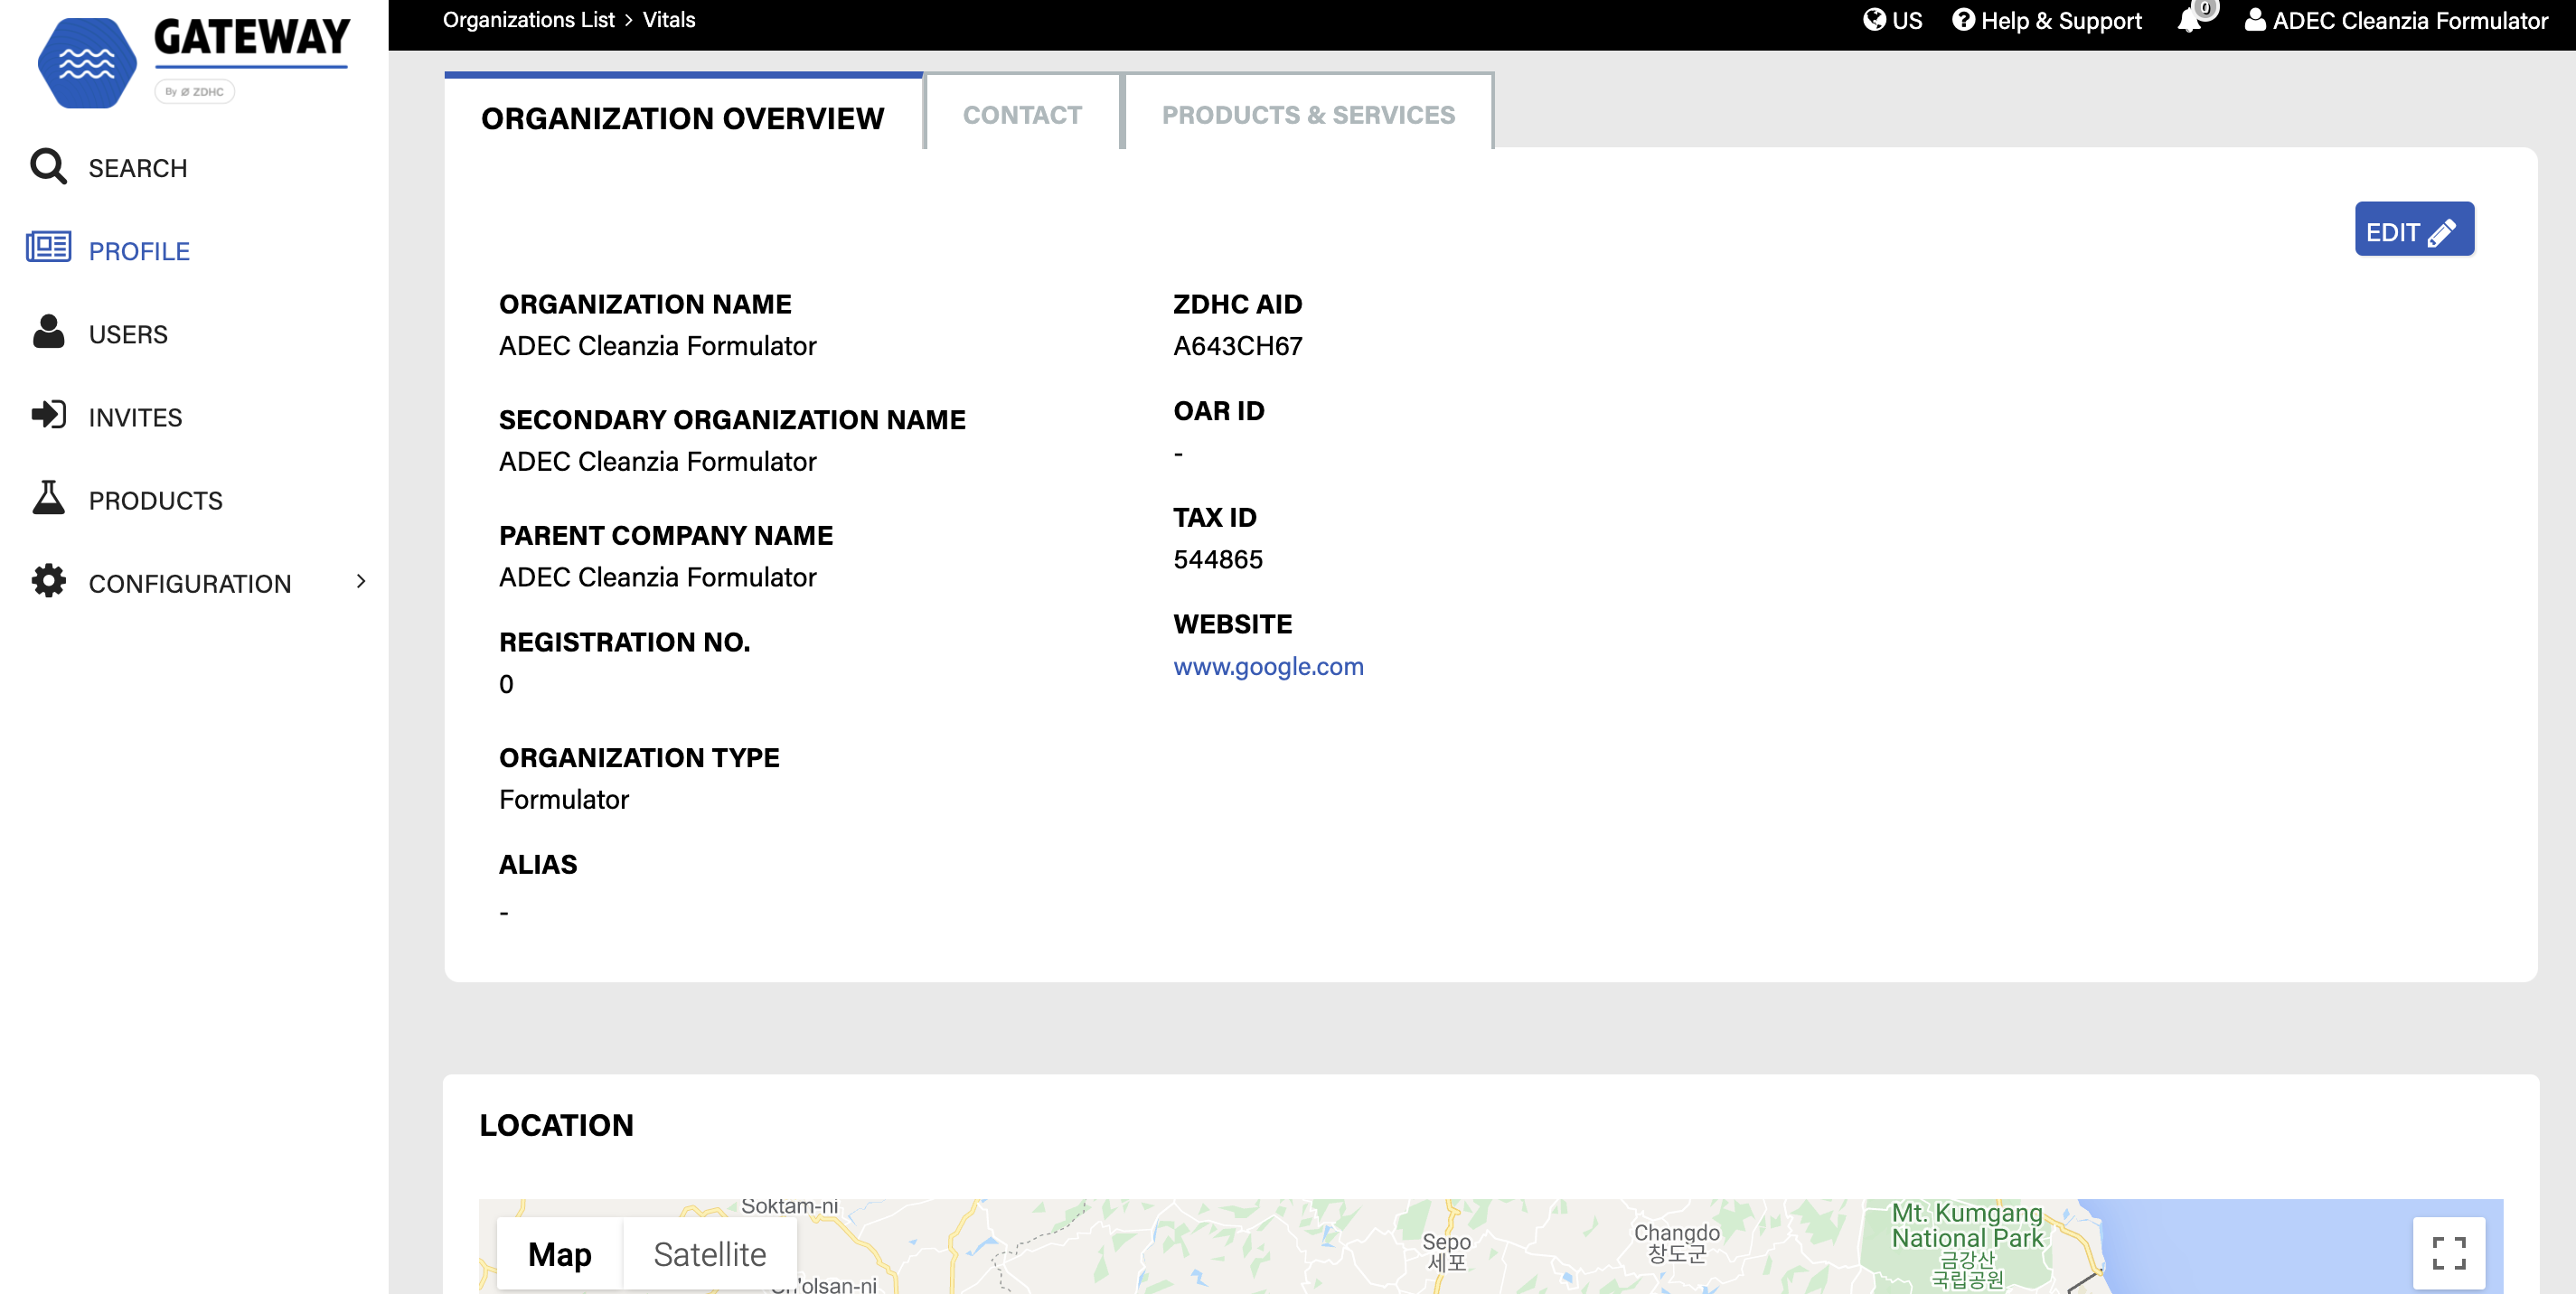Viewport: 2576px width, 1294px height.
Task: Expand the Configuration submenu chevron
Action: pos(361,581)
